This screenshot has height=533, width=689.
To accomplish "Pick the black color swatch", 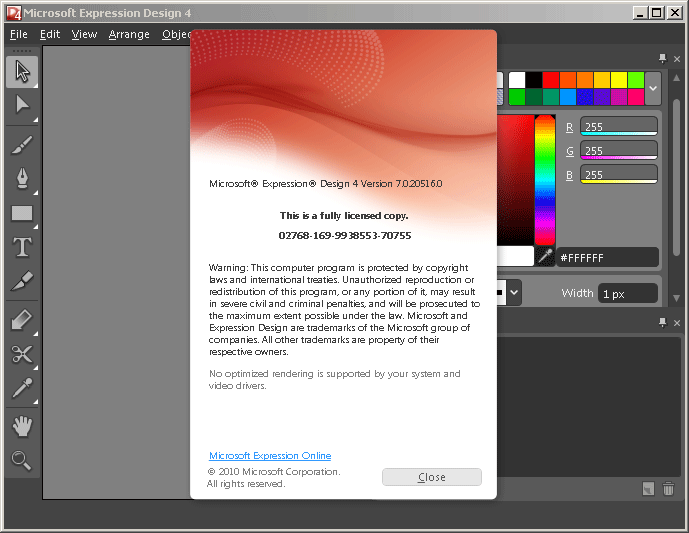I will point(534,80).
